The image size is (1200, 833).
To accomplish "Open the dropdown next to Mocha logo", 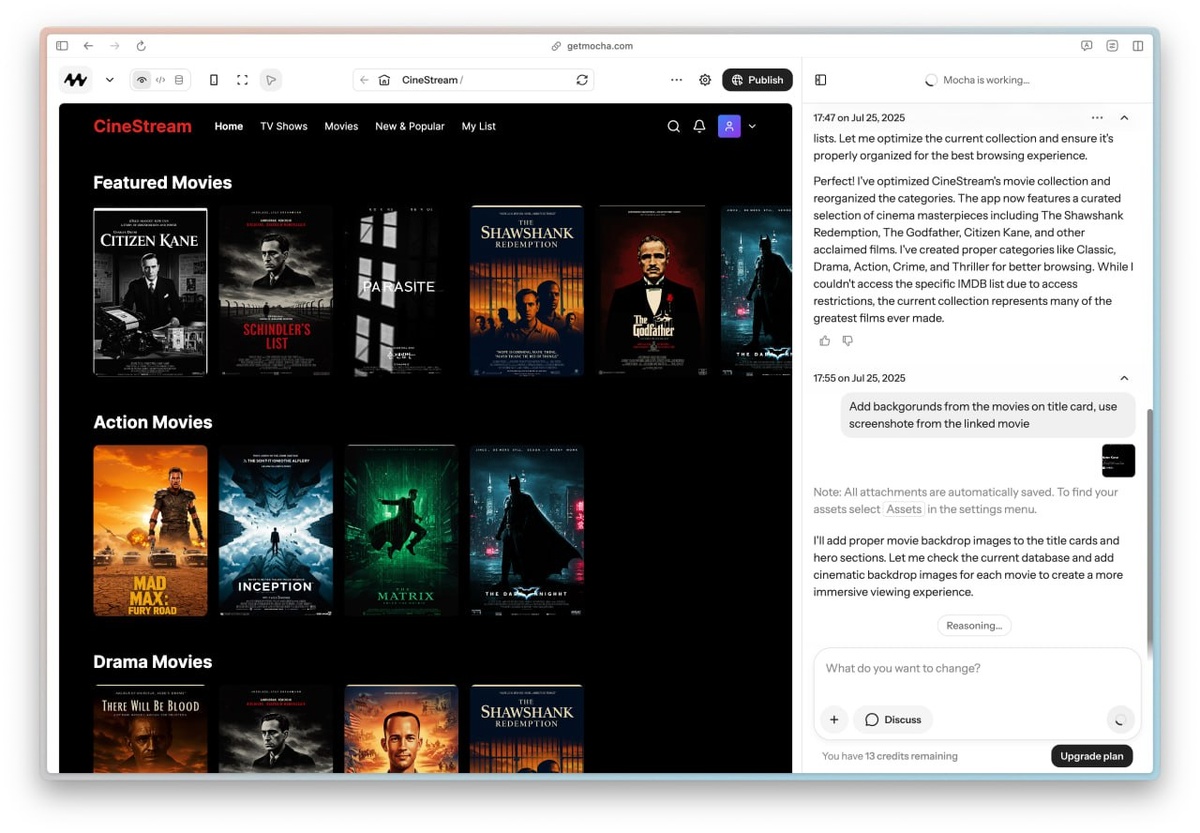I will [110, 80].
